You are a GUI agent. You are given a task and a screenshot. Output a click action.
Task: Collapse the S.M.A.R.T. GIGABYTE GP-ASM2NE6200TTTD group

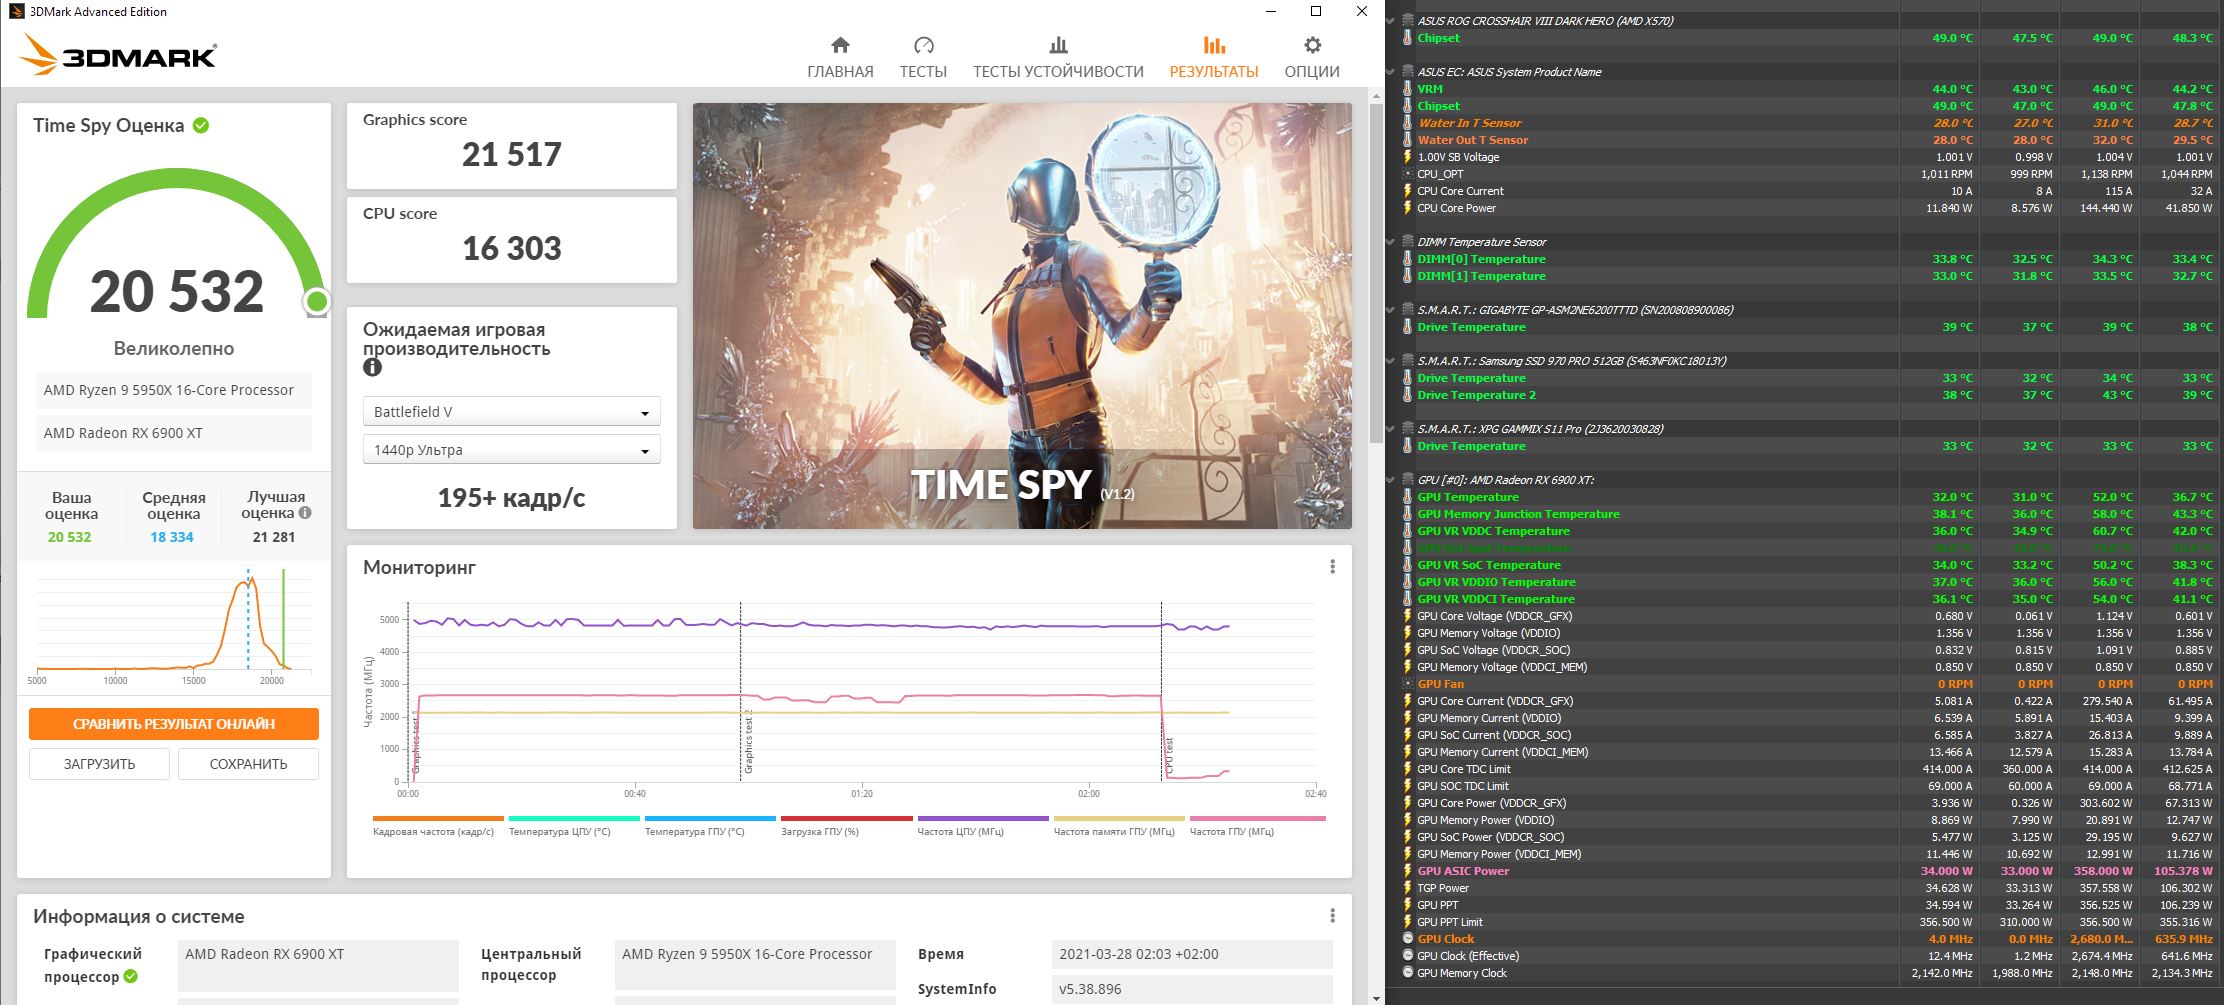point(1391,310)
